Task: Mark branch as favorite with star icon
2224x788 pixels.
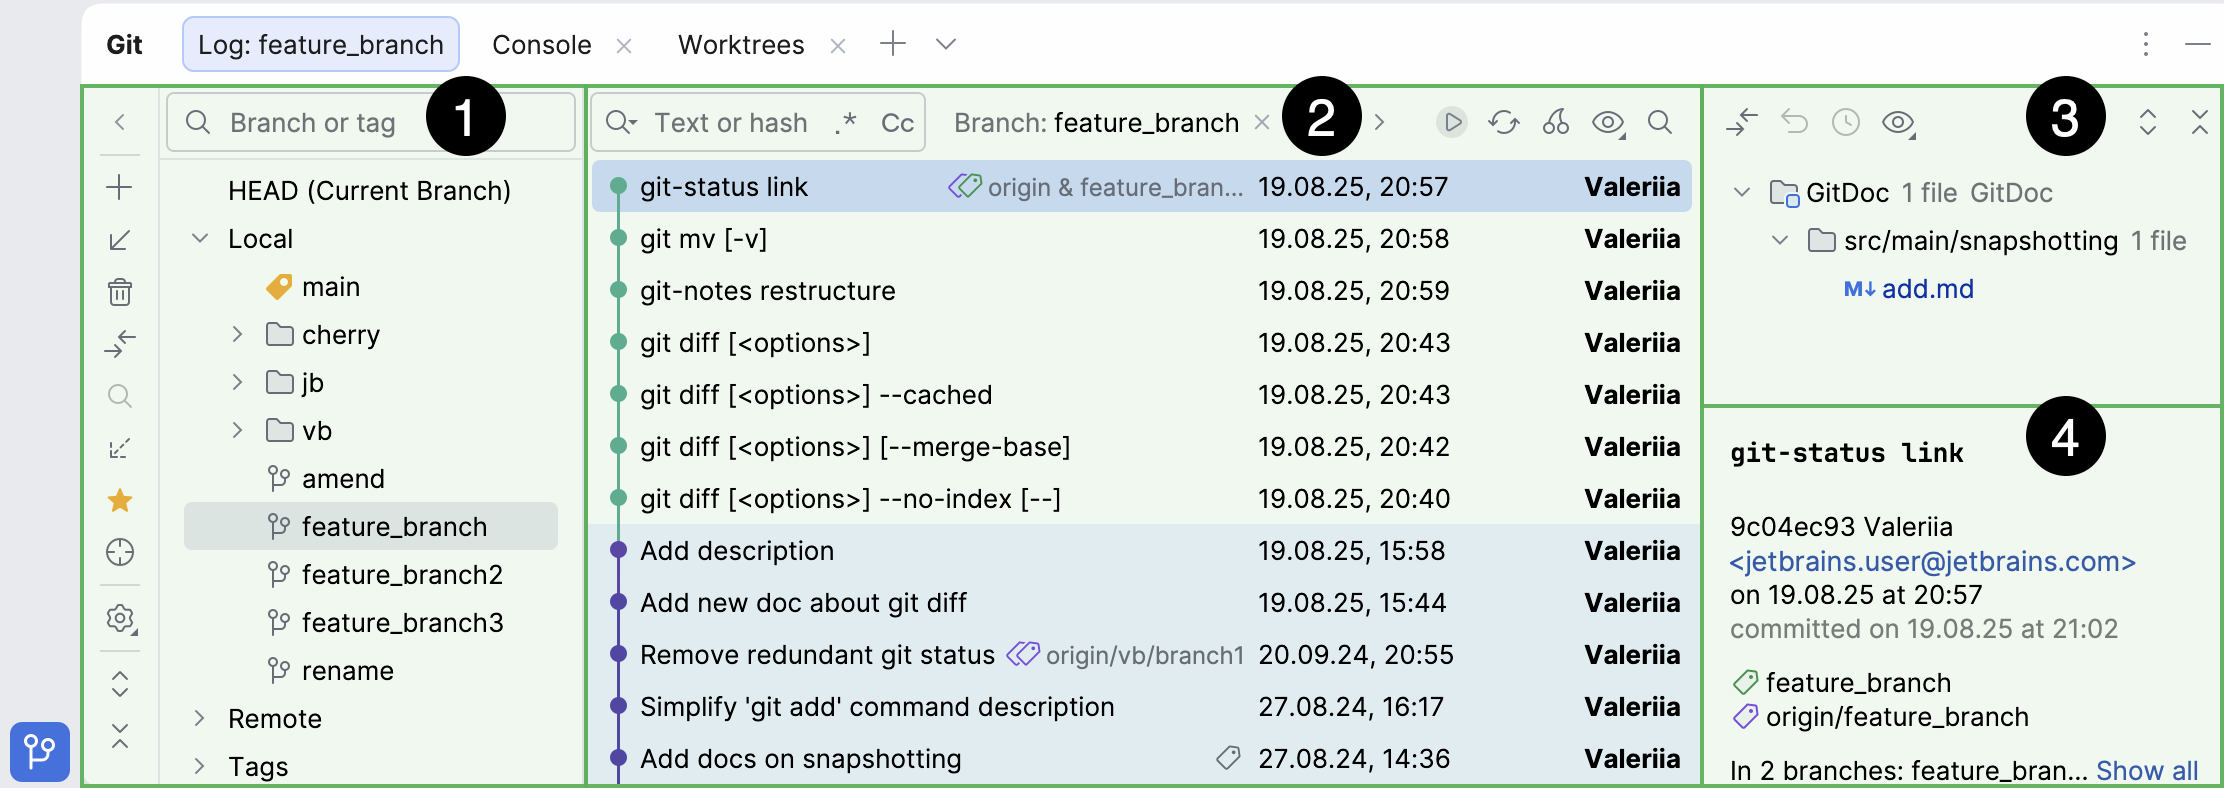Action: [120, 500]
